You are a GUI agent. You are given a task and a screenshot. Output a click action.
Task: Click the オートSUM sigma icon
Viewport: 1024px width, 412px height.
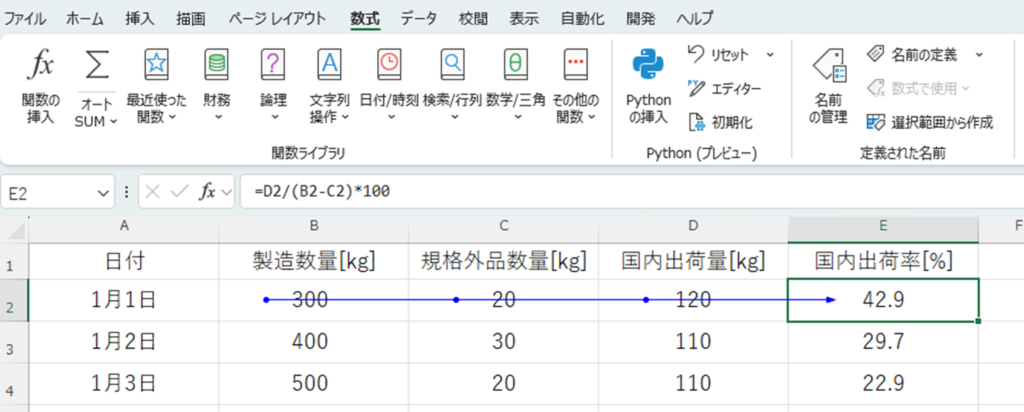pos(96,66)
